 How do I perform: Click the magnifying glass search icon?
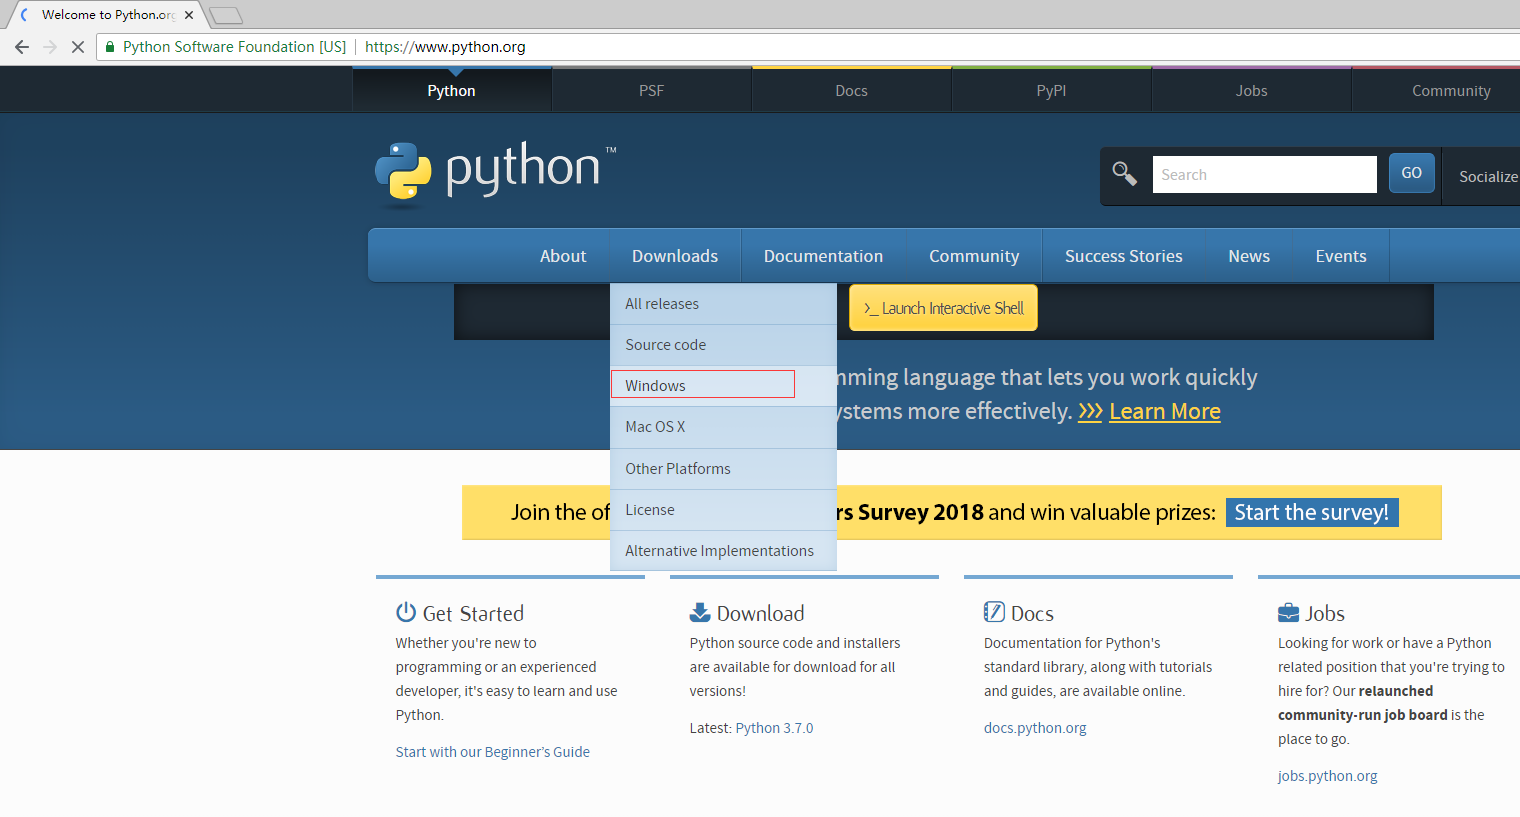(1125, 174)
